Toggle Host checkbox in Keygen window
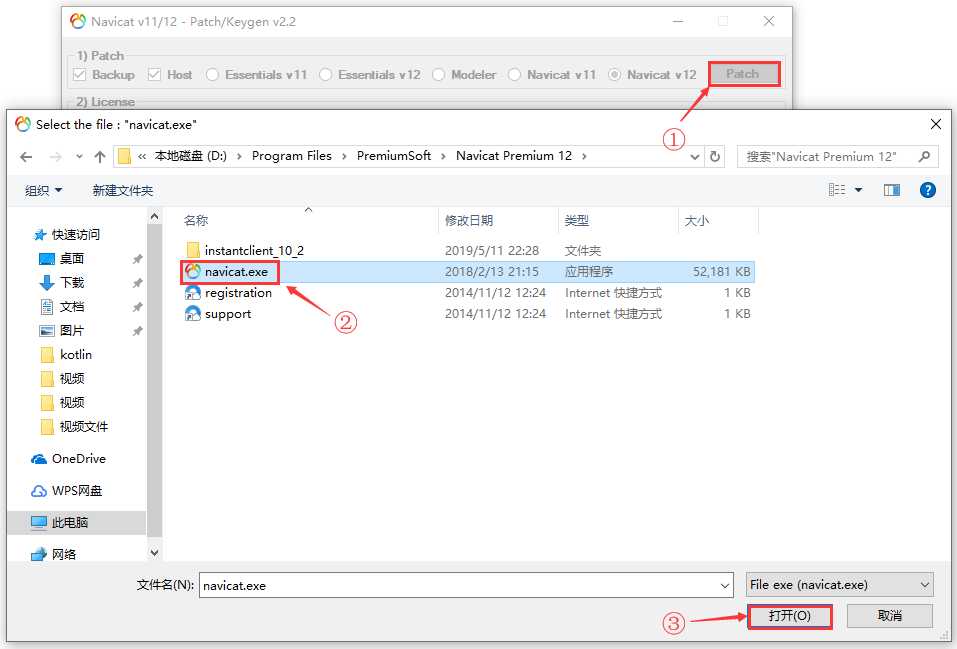Screen dimensions: 957x649 [154, 75]
